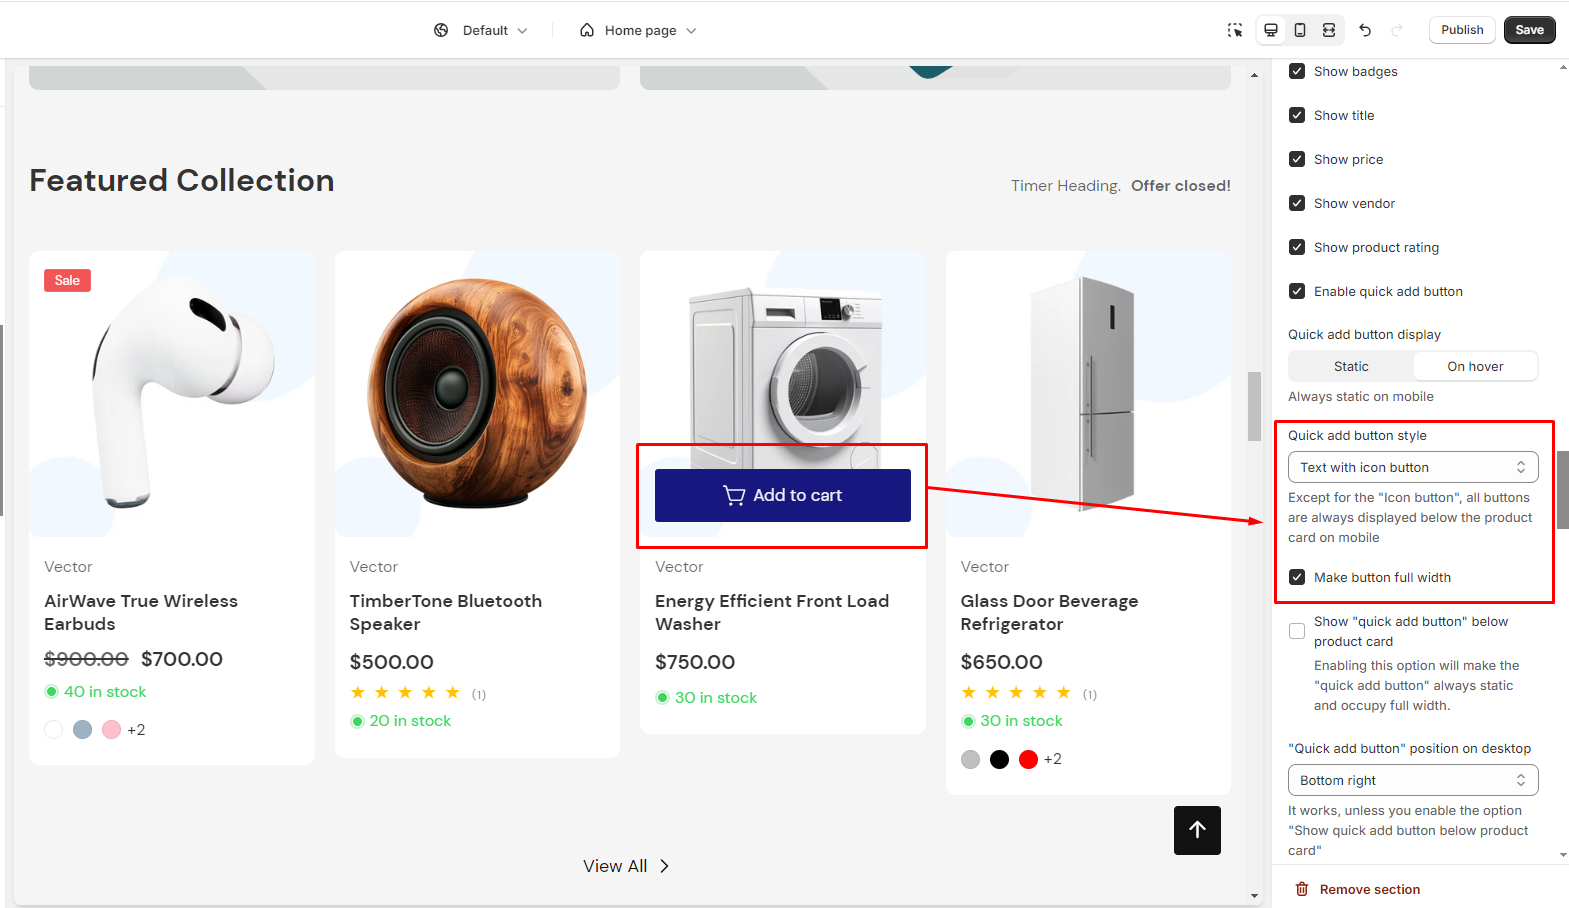Switch to mobile preview mode
This screenshot has height=908, width=1569.
(1300, 30)
